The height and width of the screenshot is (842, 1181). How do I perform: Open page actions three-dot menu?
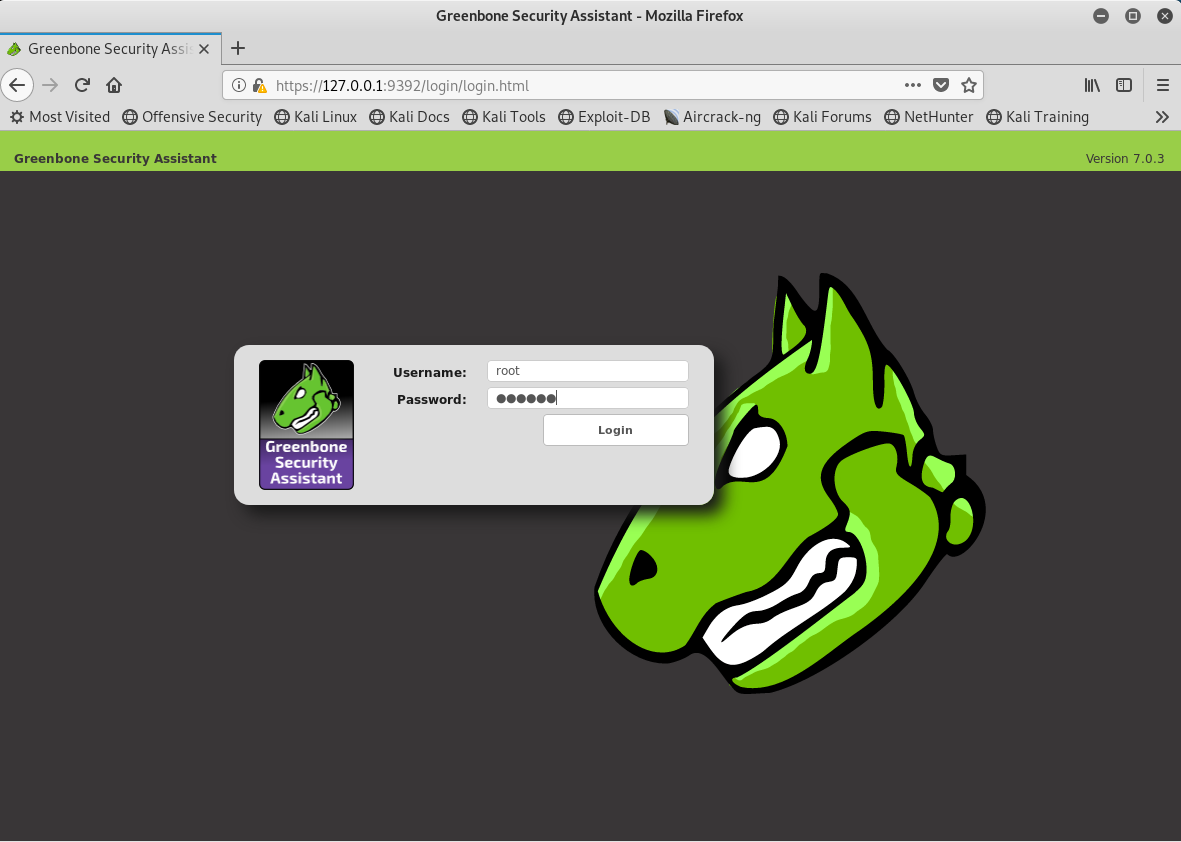[912, 85]
